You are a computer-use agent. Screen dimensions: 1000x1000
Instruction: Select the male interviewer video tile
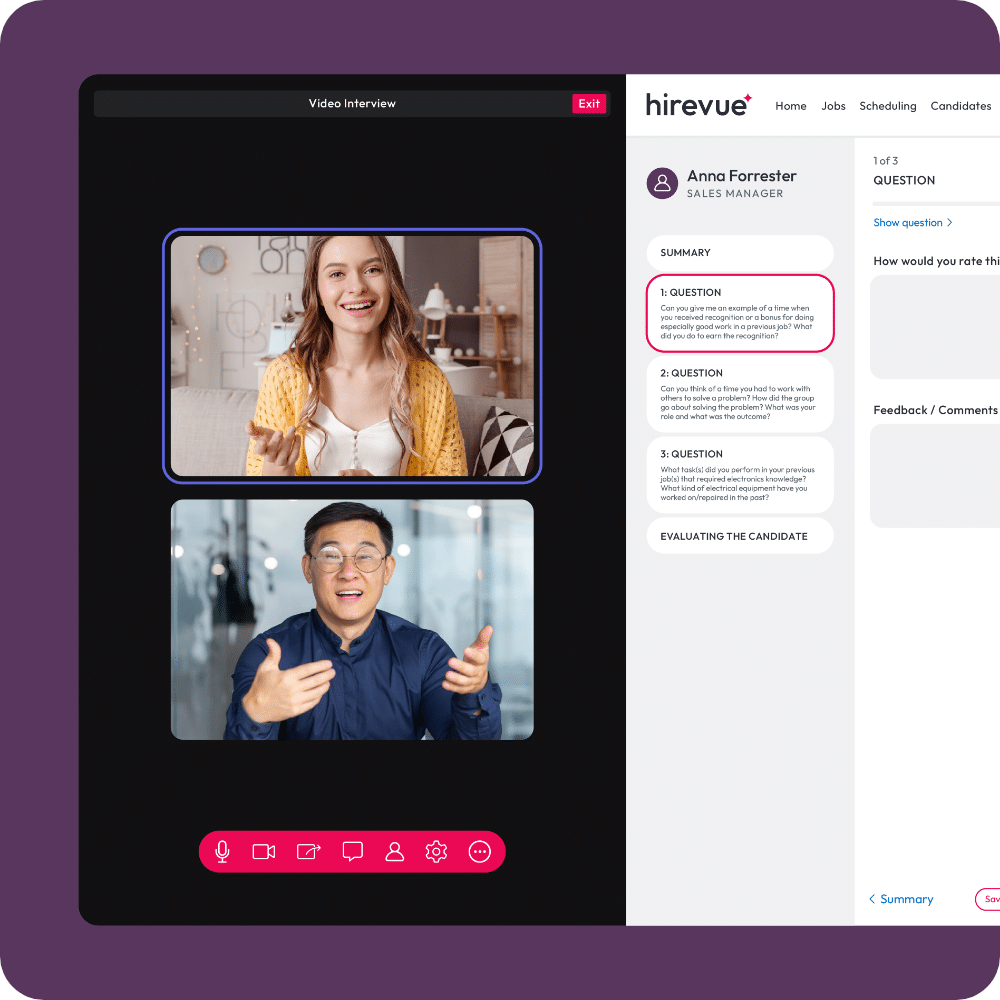pyautogui.click(x=352, y=619)
